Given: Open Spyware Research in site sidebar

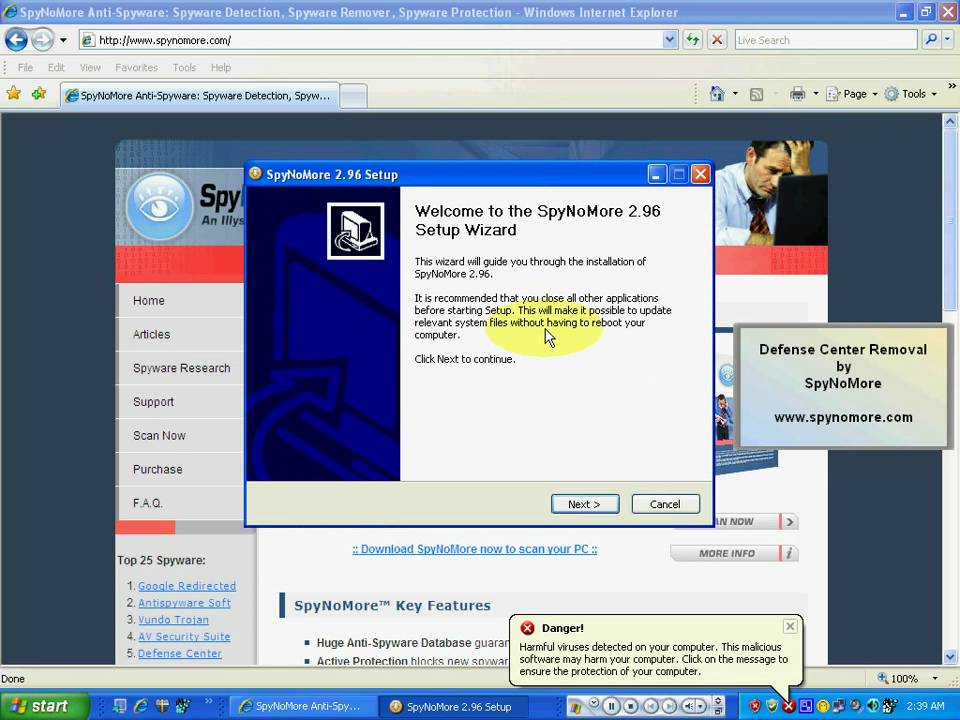Looking at the screenshot, I should (x=182, y=368).
